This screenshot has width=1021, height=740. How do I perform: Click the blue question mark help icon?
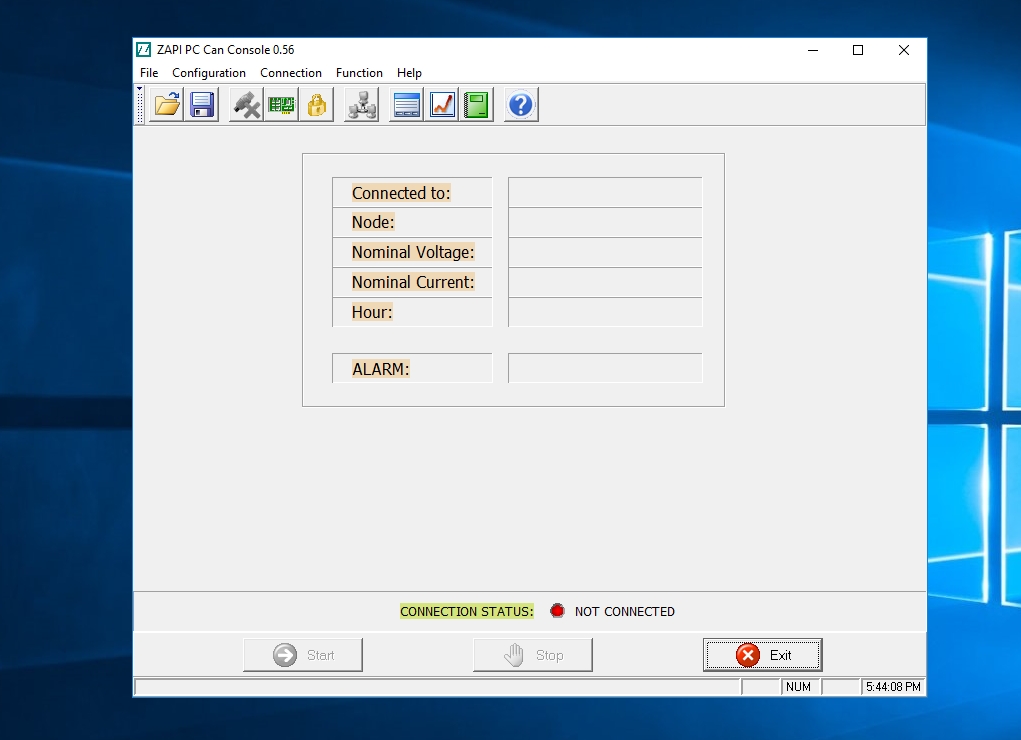click(x=521, y=105)
